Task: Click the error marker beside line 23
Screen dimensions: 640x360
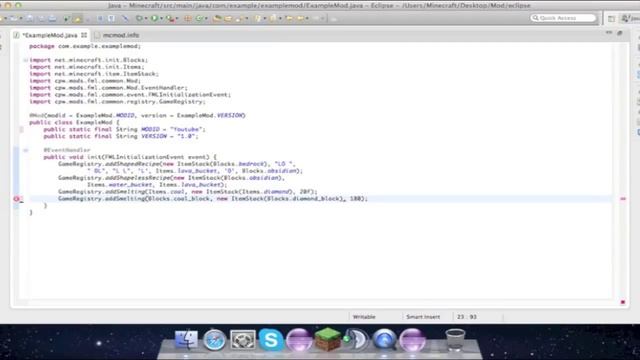Action: point(16,199)
